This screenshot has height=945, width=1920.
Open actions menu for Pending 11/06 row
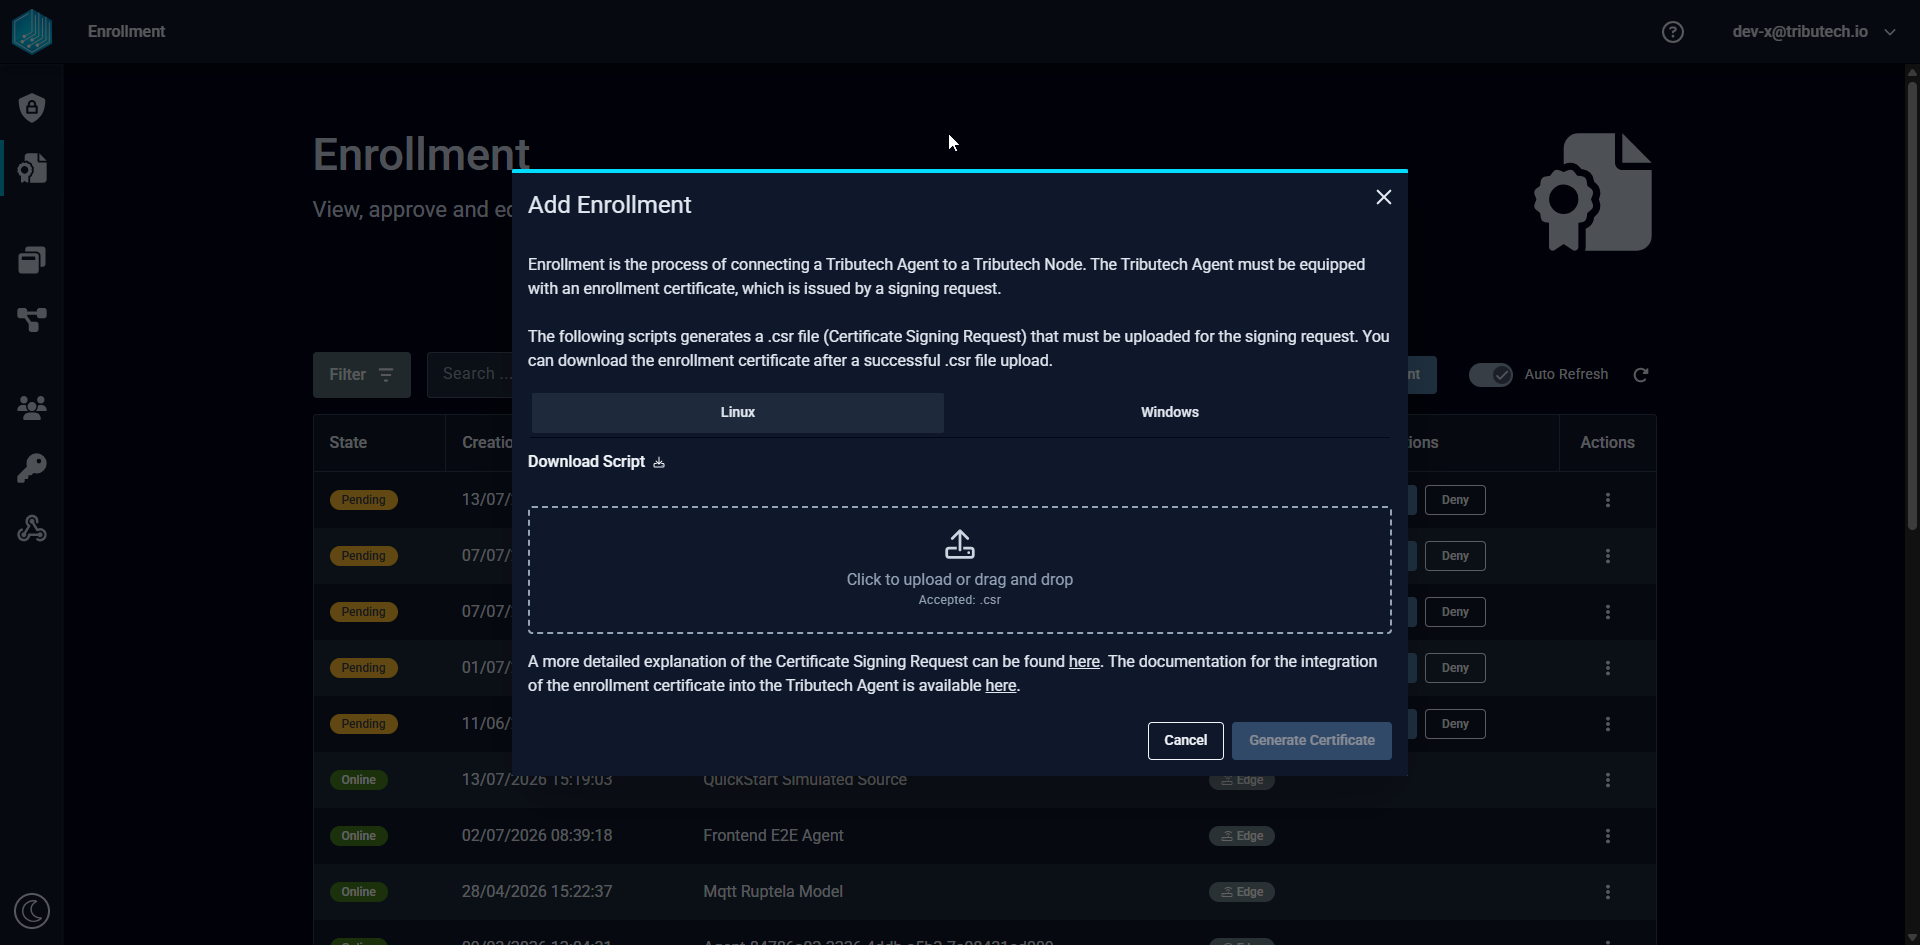1608,724
